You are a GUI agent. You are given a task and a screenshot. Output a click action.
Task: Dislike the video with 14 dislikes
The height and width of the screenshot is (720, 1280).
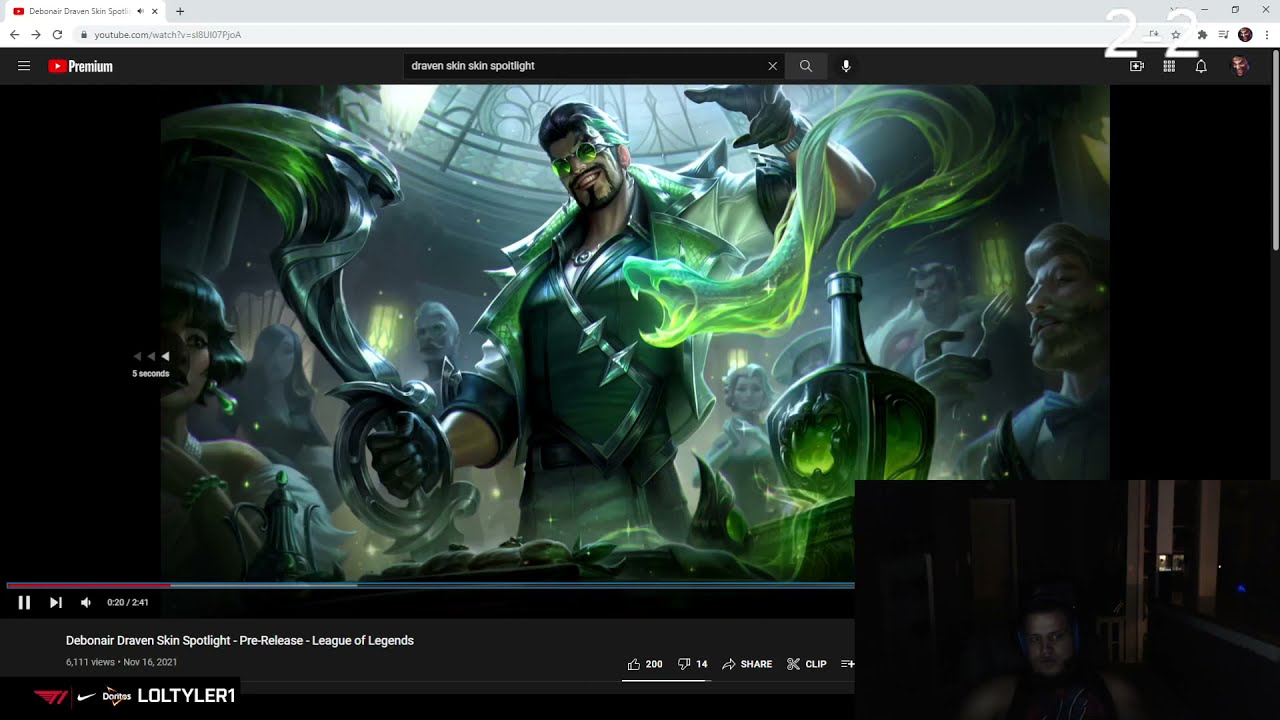pyautogui.click(x=692, y=664)
